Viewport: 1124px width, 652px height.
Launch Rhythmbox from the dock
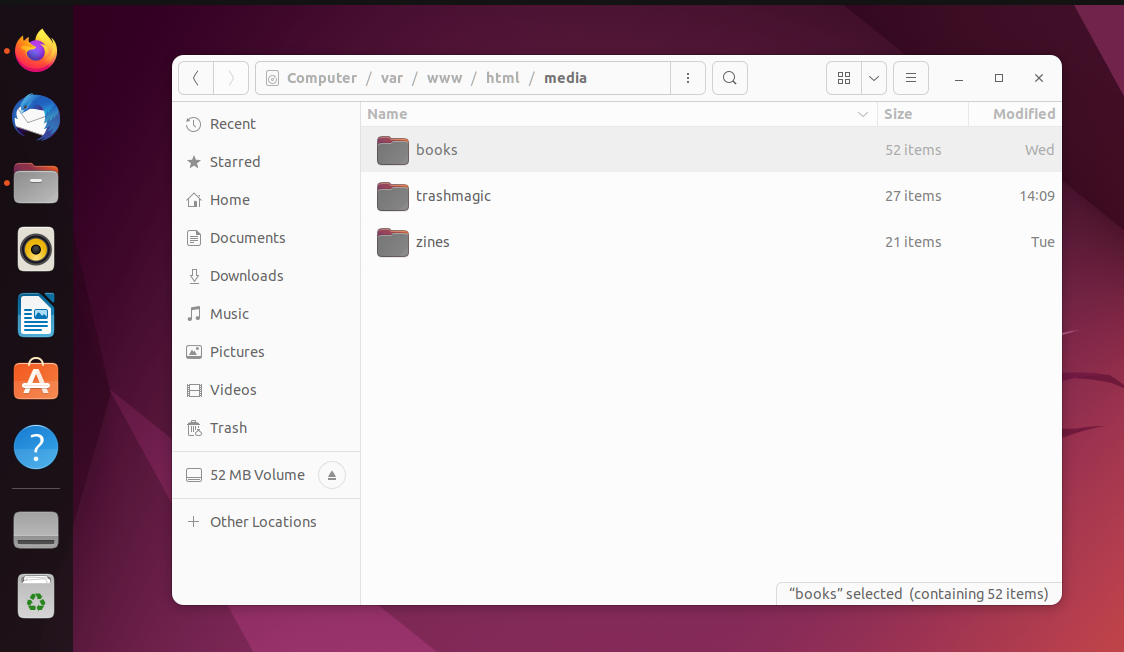click(x=36, y=249)
